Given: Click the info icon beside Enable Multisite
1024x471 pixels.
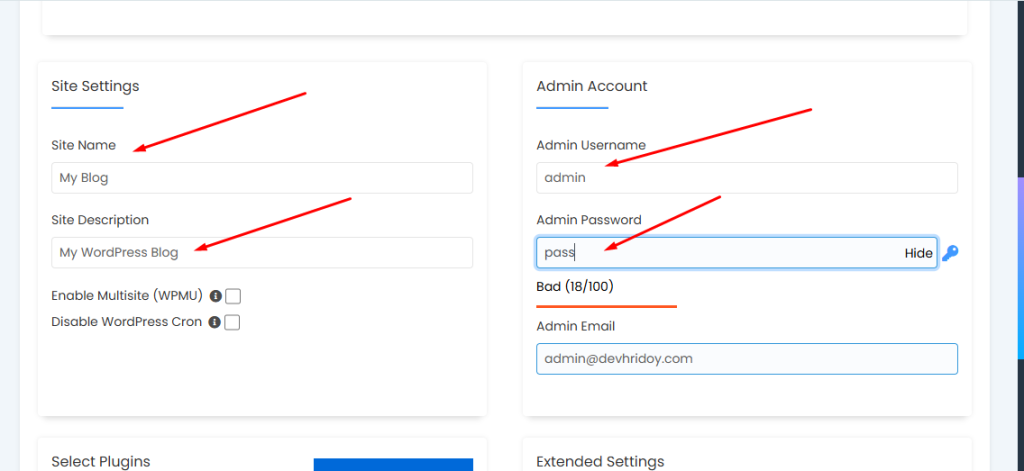Looking at the screenshot, I should (215, 296).
